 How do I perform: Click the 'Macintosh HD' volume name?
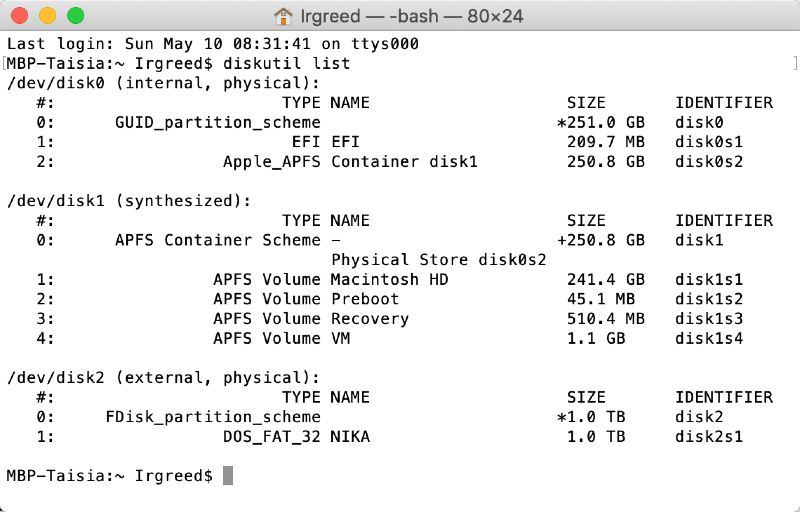(x=390, y=279)
